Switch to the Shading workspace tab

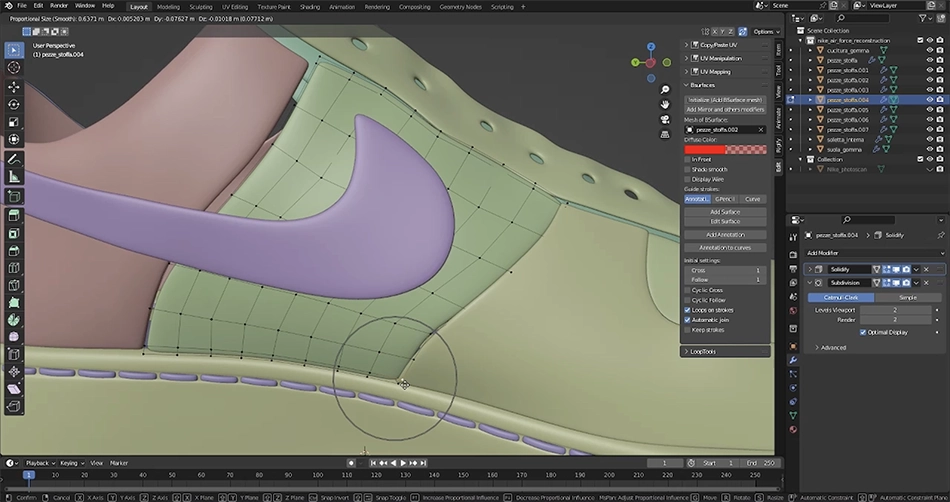310,7
